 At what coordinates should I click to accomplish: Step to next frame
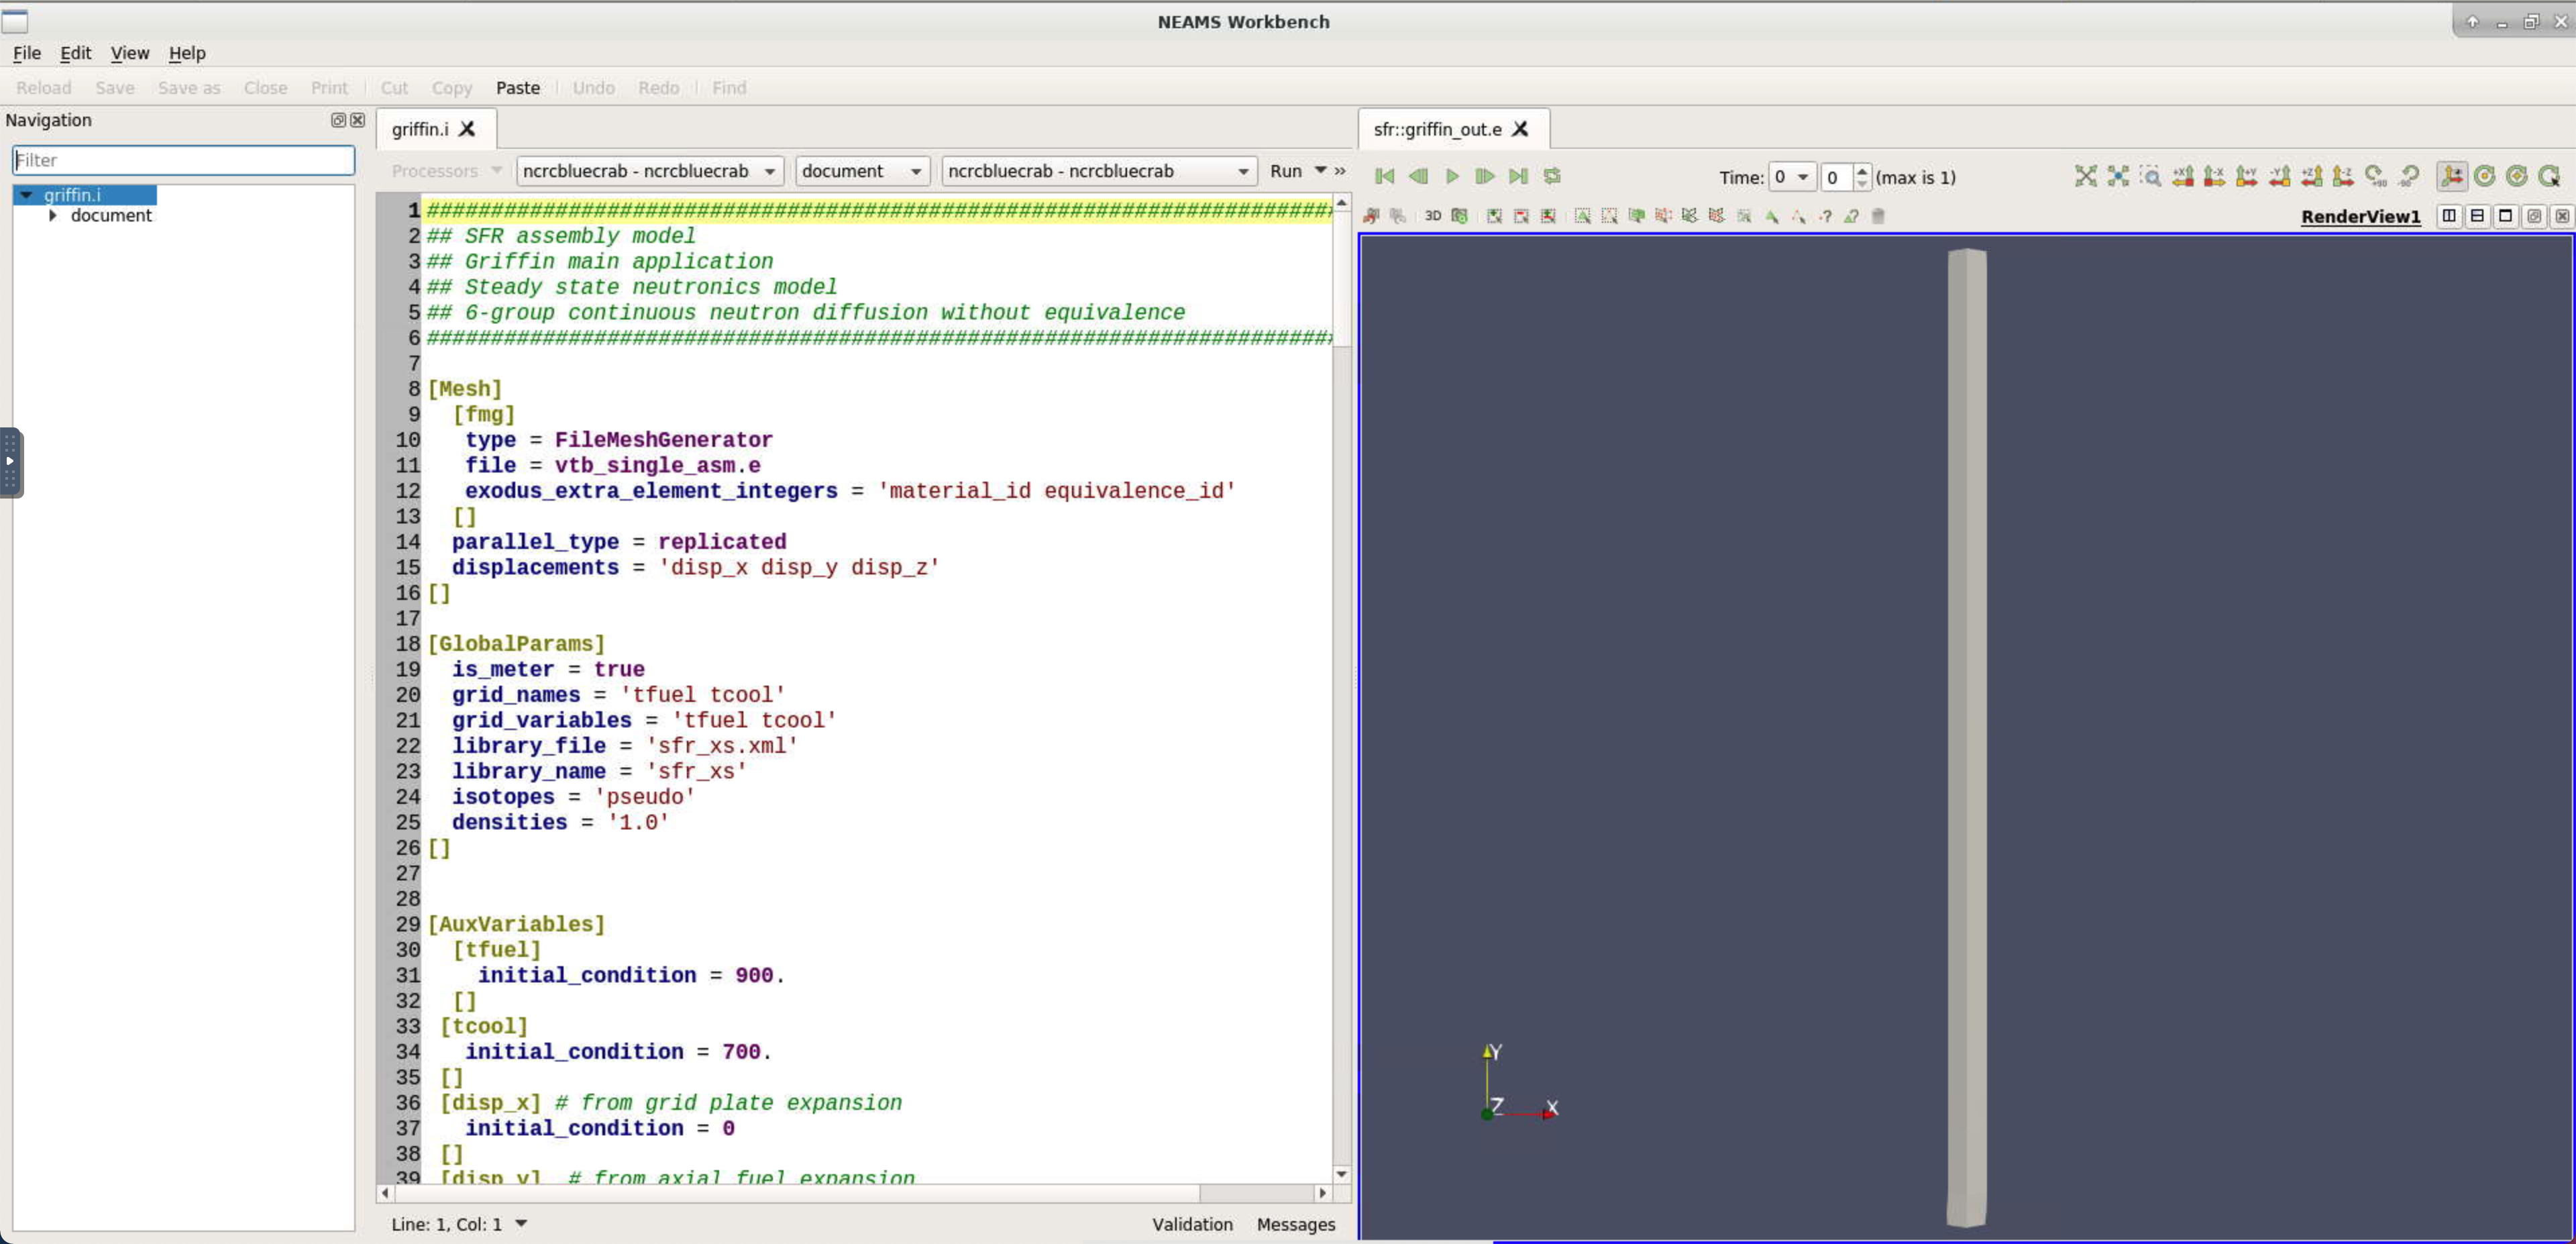(x=1485, y=176)
